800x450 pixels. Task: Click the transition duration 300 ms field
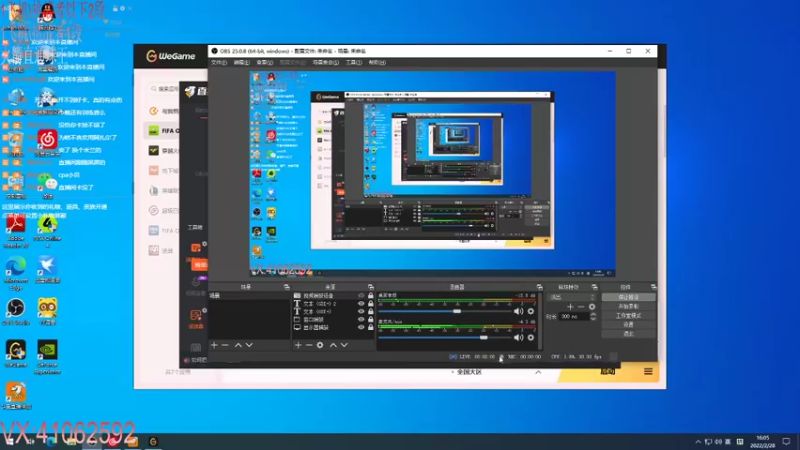click(x=574, y=317)
